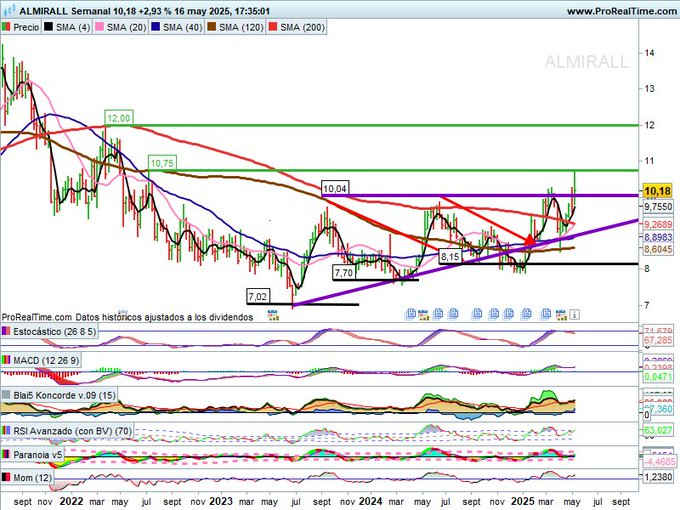Click the 9,2689 SMA value tag
Screen dimensions: 680x510
(x=657, y=225)
